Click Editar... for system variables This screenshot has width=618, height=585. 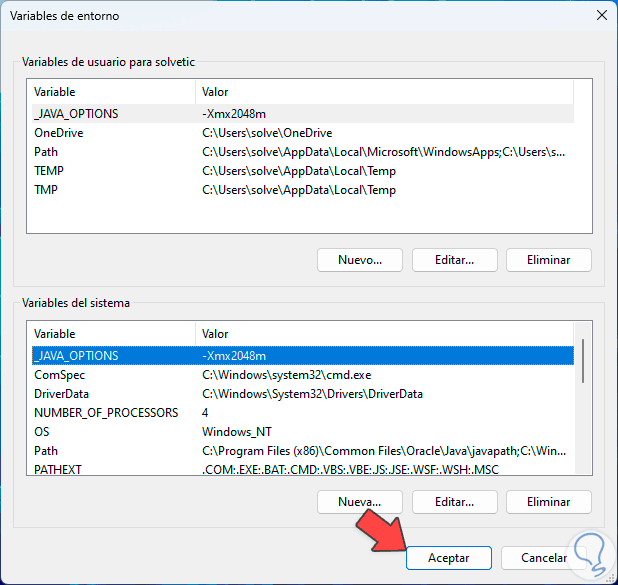454,501
